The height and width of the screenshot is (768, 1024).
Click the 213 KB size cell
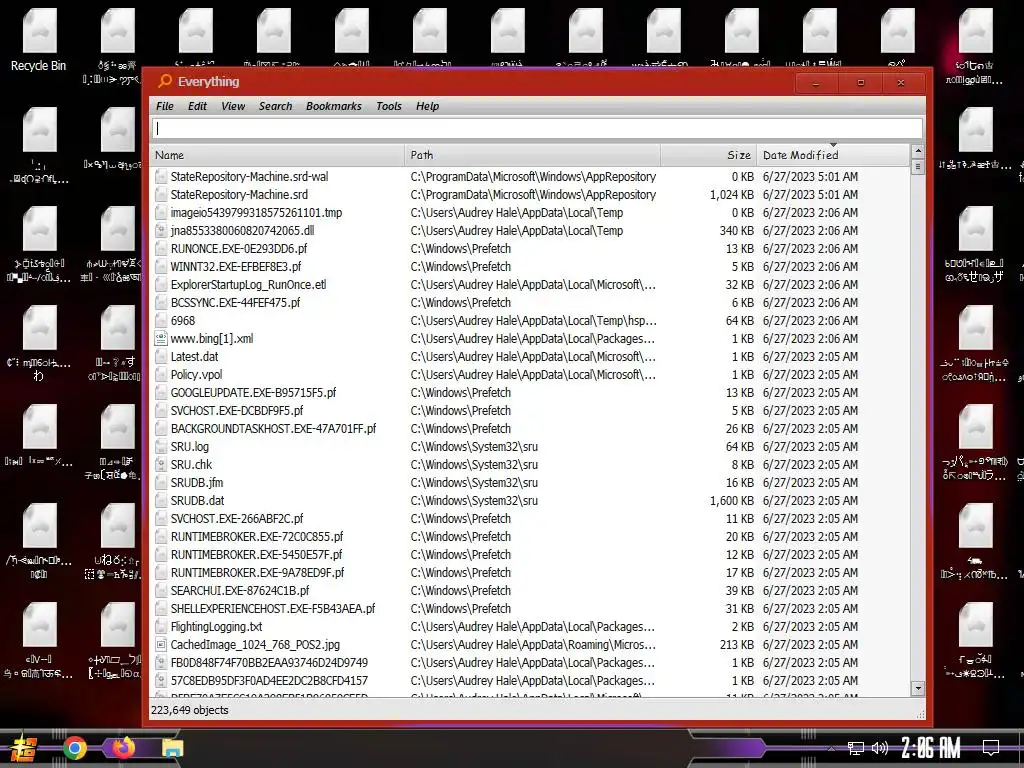[737, 645]
